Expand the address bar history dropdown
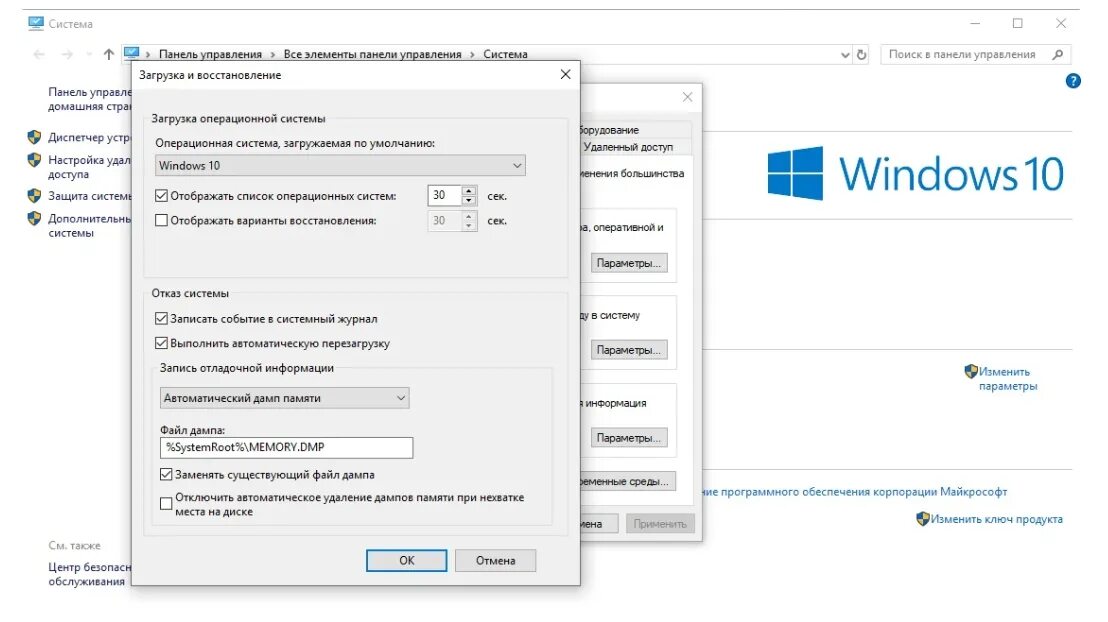Image resolution: width=1108 pixels, height=622 pixels. (x=845, y=54)
